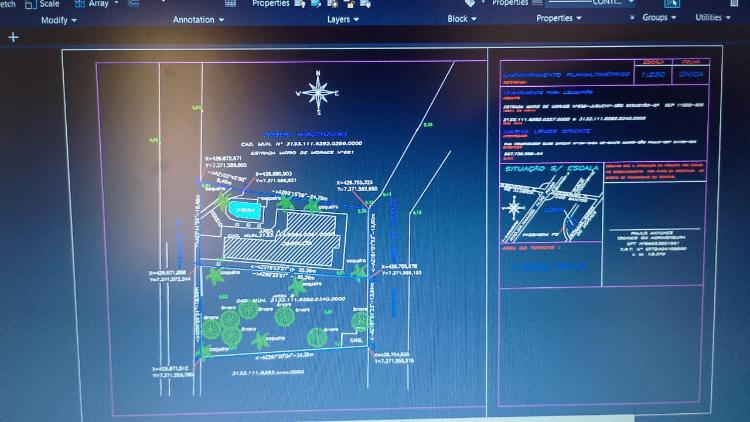750x422 pixels.
Task: Expand the Annotation panel
Action: coord(198,20)
